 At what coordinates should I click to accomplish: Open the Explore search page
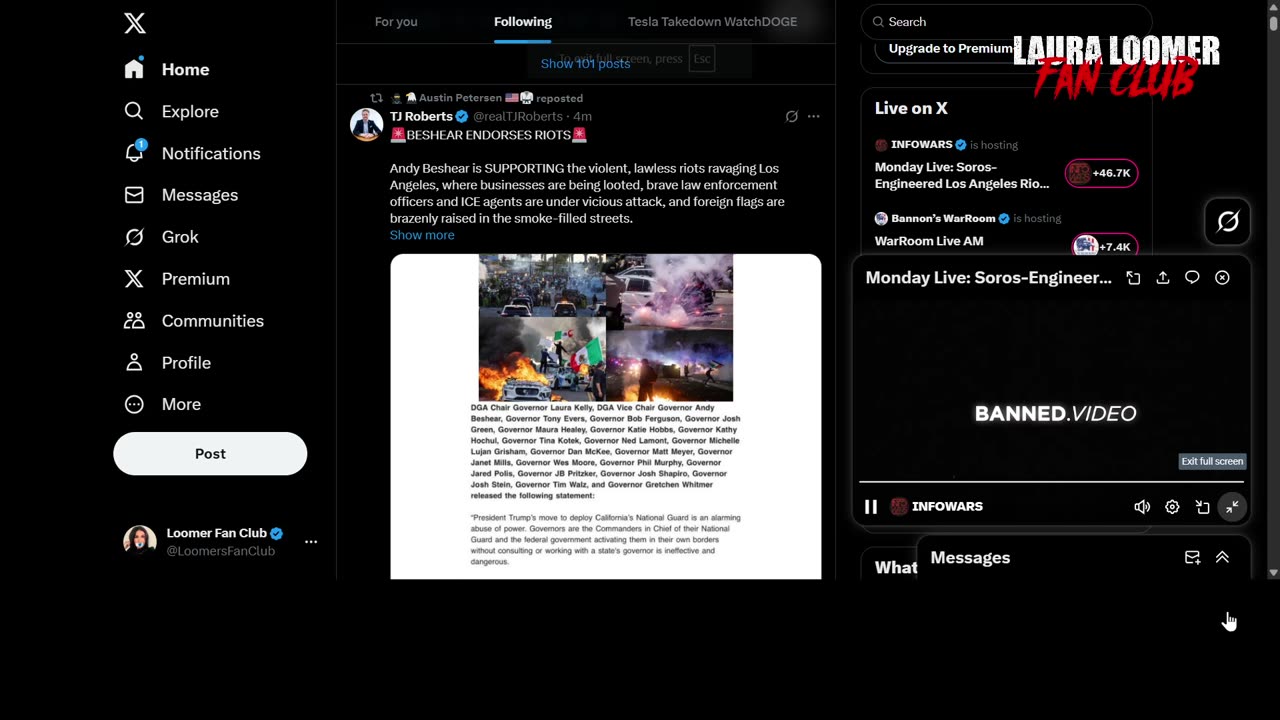tap(171, 111)
